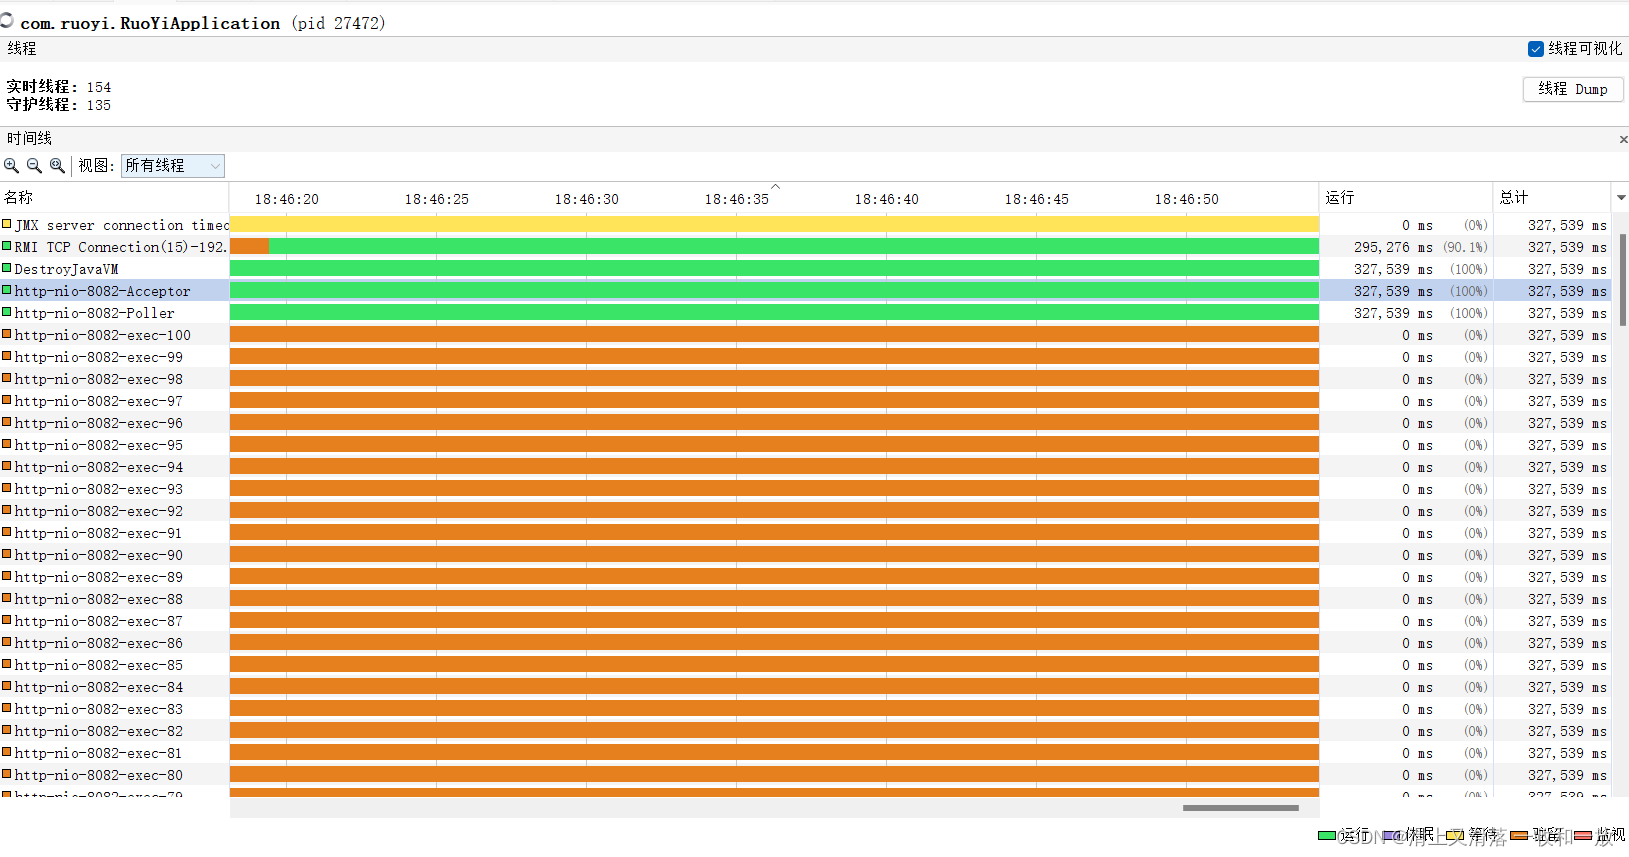This screenshot has height=857, width=1629.
Task: Click the 295,276 ms running time value
Action: click(x=1393, y=247)
